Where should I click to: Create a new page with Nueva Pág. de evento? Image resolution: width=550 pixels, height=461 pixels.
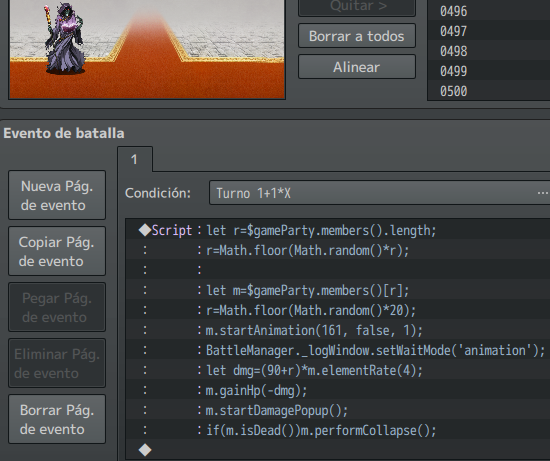pos(57,195)
